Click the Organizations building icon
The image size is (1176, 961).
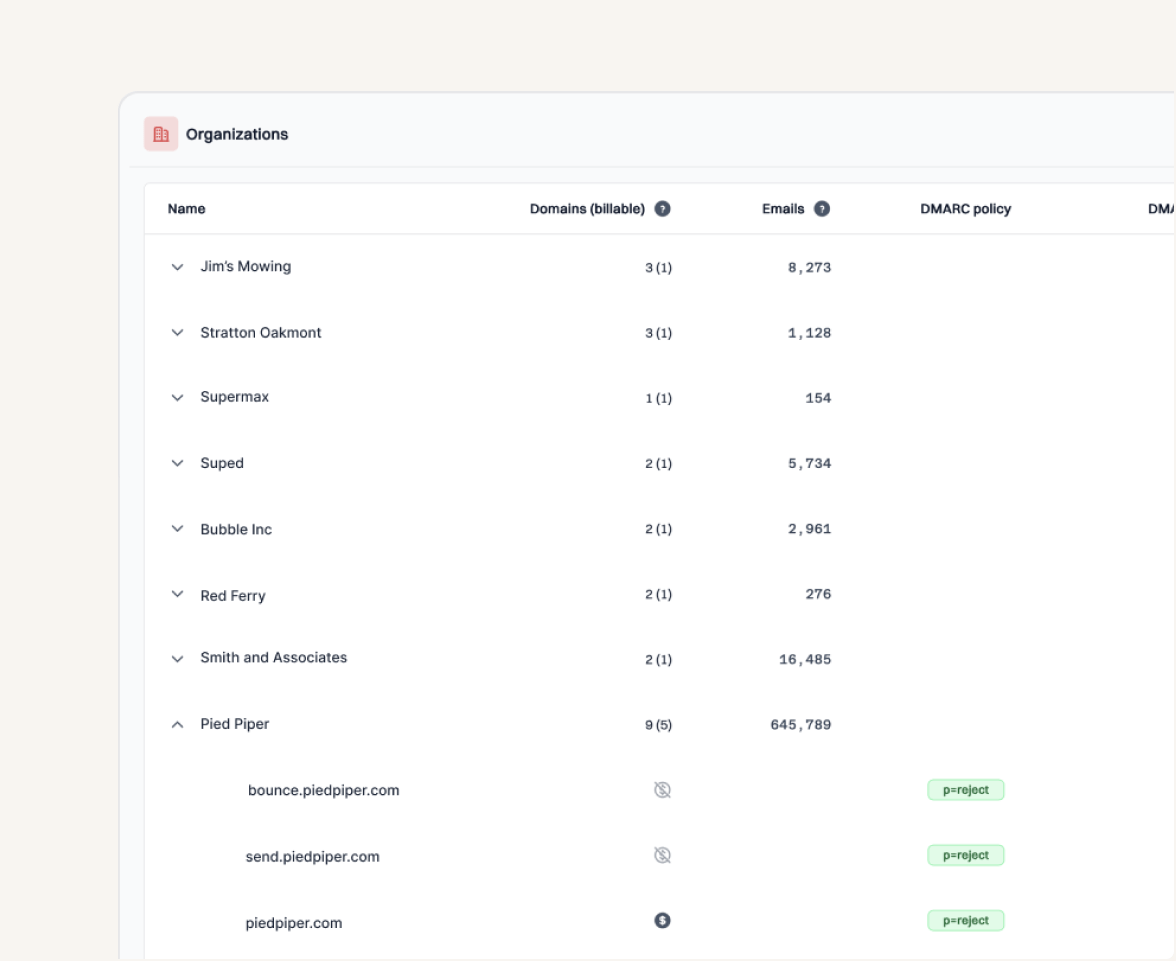tap(161, 134)
